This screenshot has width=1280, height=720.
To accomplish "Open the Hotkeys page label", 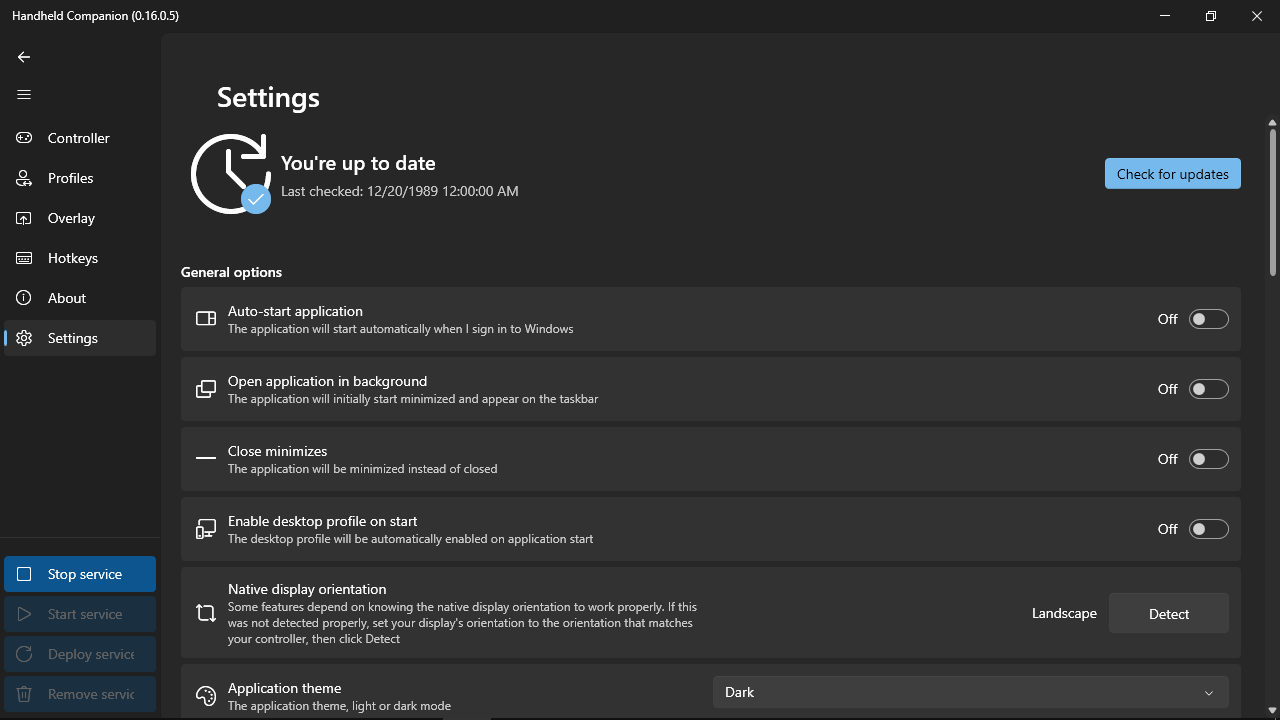I will click(73, 258).
